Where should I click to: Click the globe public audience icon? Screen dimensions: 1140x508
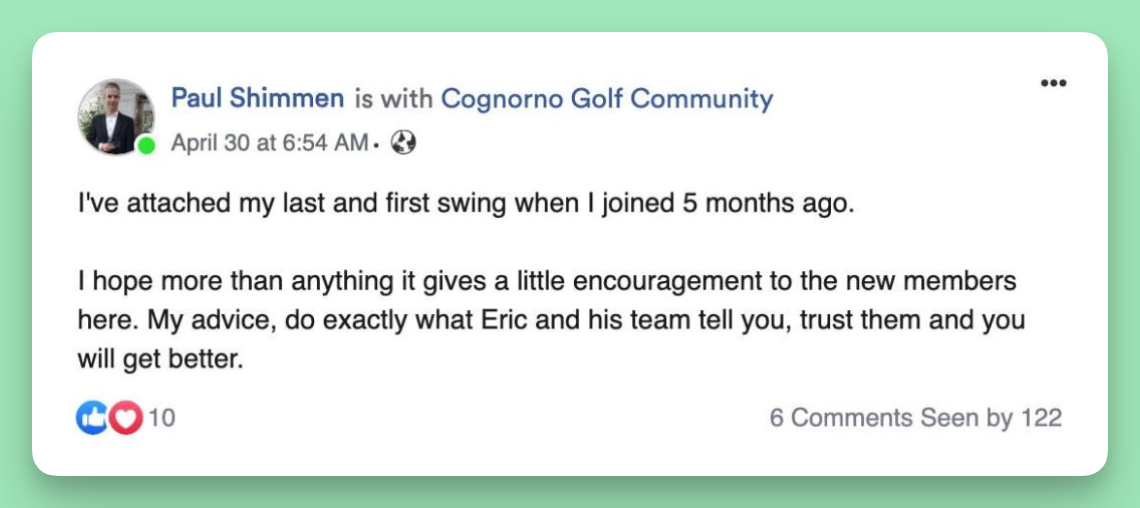pyautogui.click(x=403, y=143)
